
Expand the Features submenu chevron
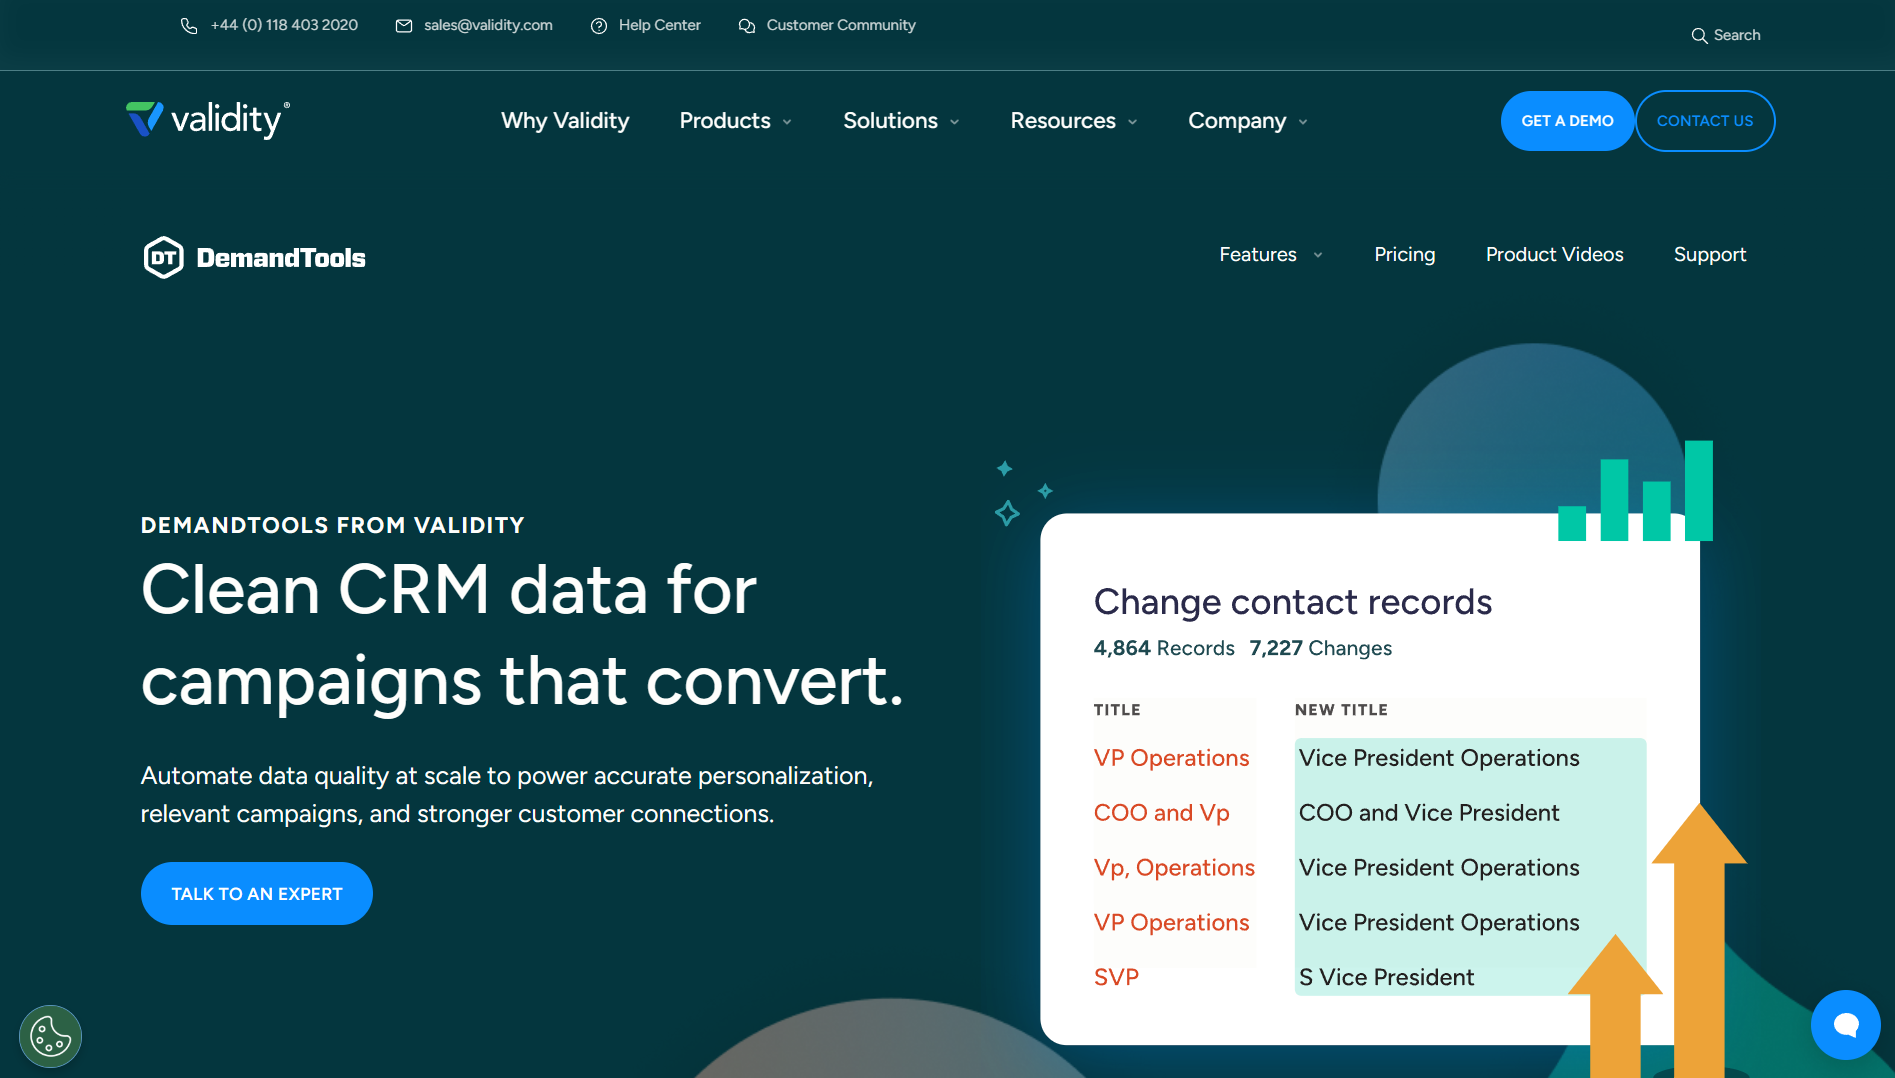tap(1318, 255)
